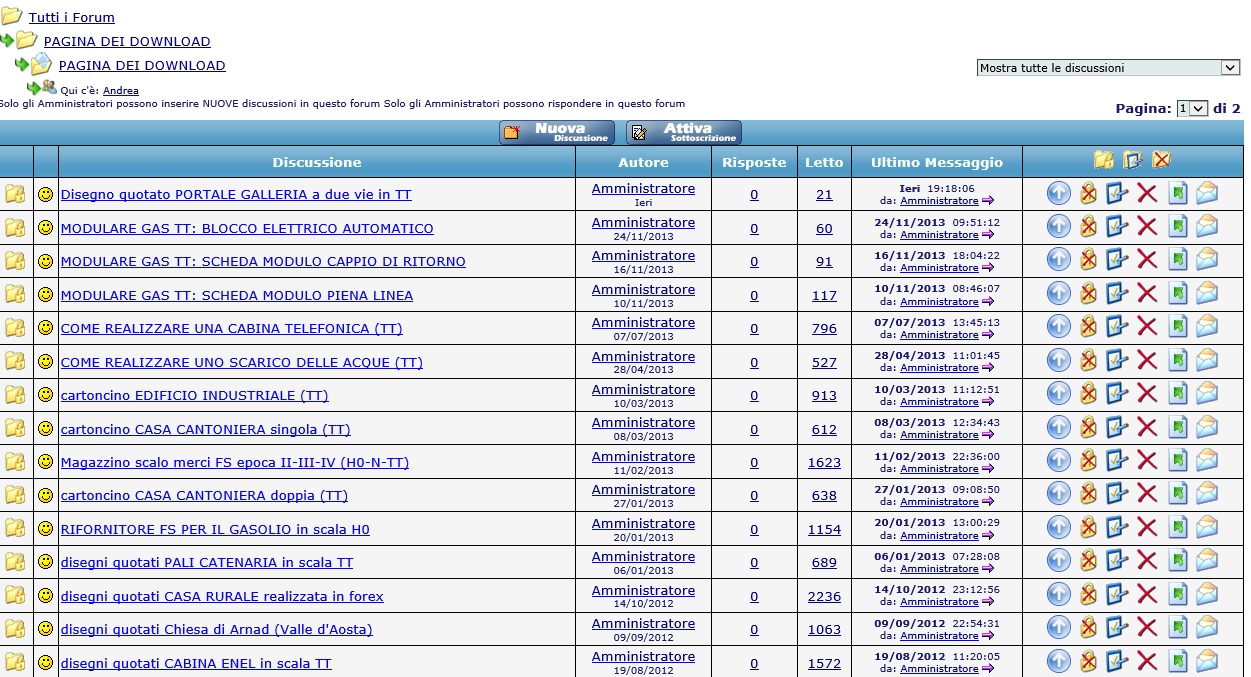Click the Amministratore author link dated 14/10/2012
Screen dimensions: 1251x677
click(643, 590)
